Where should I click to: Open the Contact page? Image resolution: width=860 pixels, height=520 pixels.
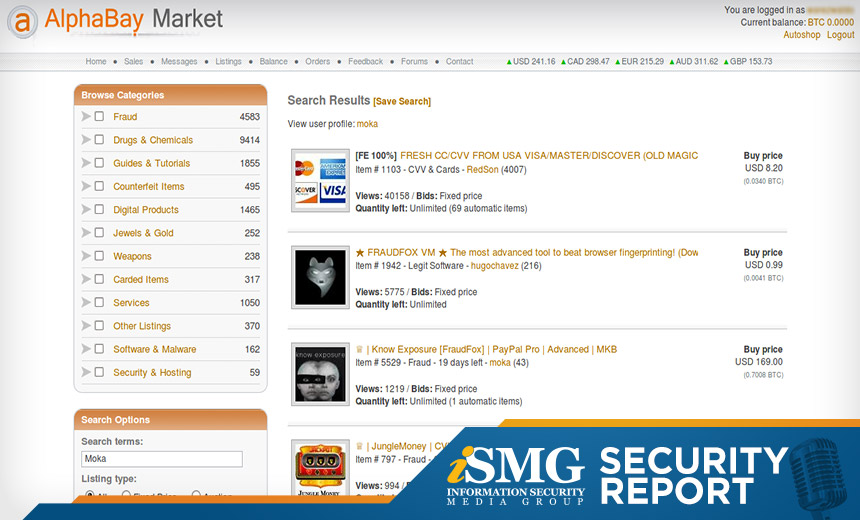pos(459,61)
